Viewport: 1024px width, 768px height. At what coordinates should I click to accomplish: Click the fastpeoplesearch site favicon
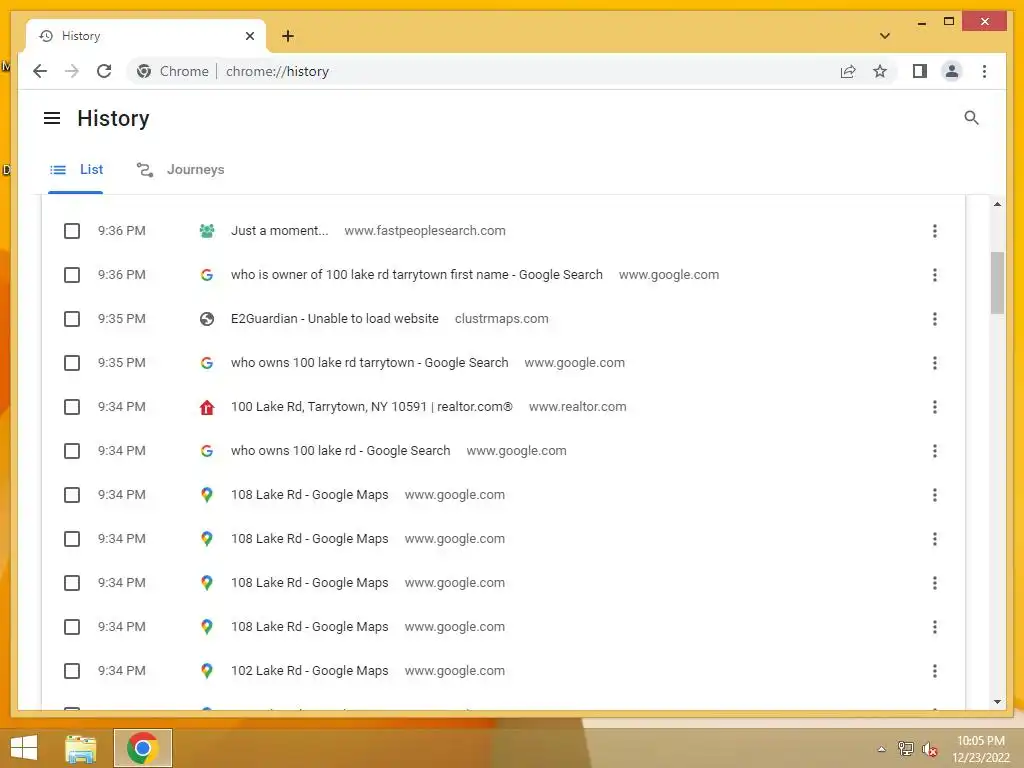coord(206,231)
